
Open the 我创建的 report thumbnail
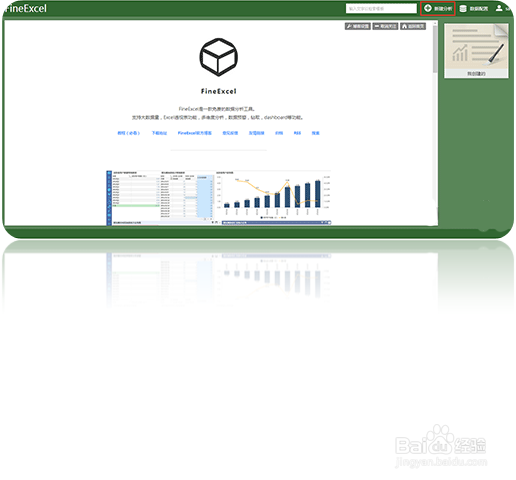(476, 51)
